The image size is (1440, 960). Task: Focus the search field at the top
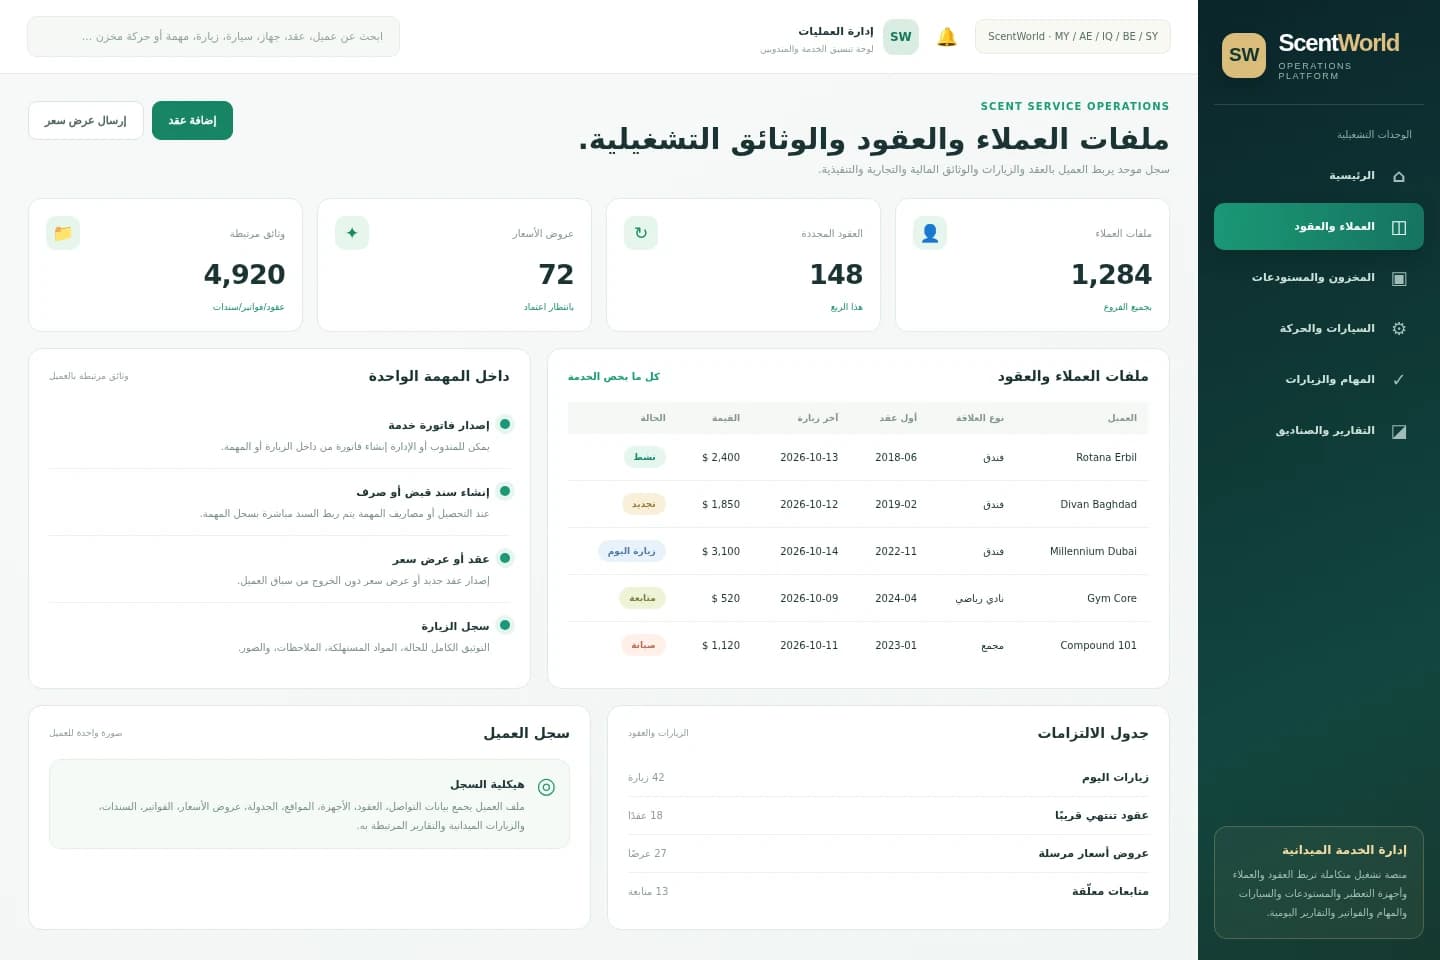(213, 36)
